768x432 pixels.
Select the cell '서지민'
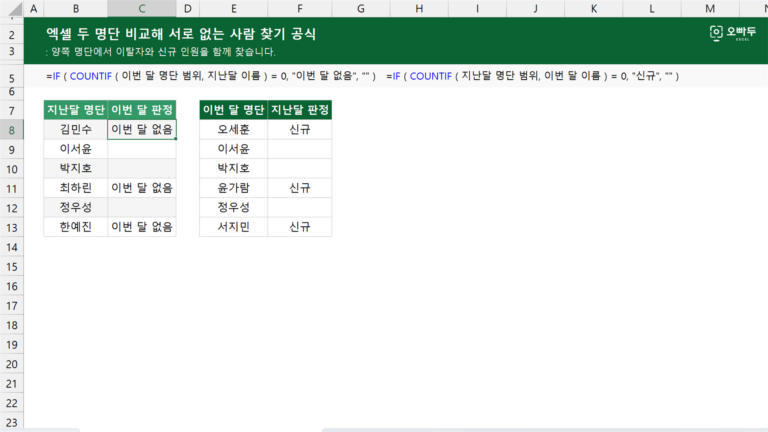(234, 227)
